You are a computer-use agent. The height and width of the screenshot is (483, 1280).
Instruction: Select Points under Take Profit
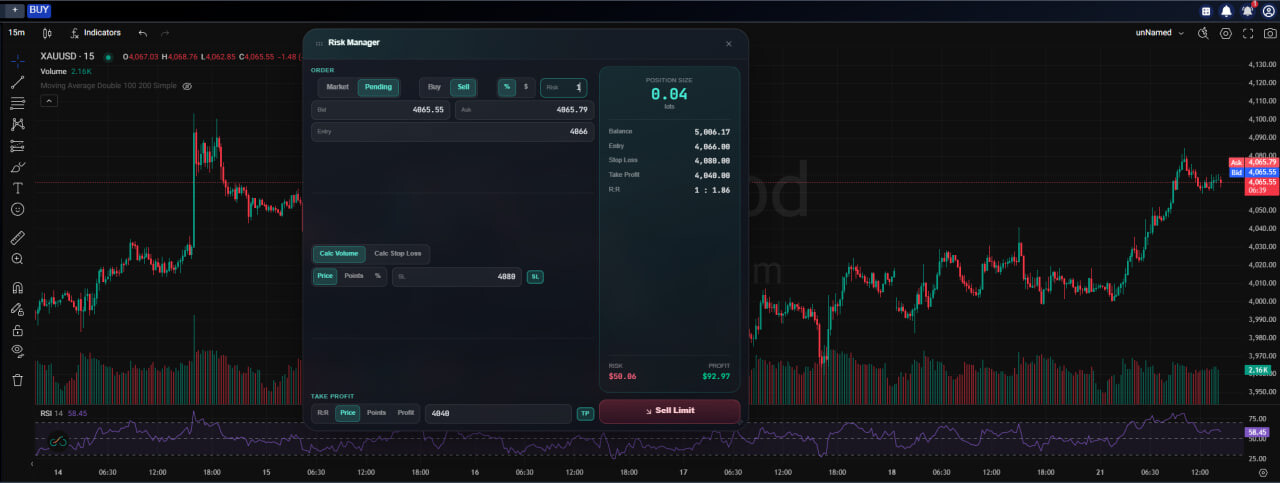[376, 413]
